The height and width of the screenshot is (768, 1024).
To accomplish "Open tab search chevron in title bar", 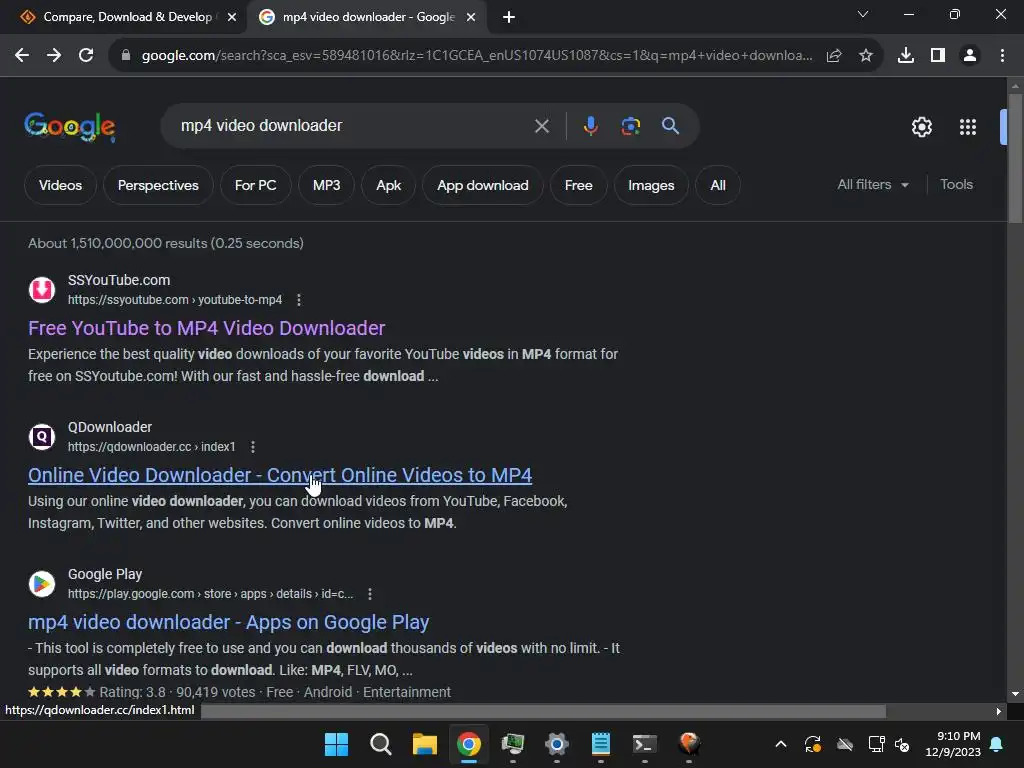I will click(x=863, y=14).
